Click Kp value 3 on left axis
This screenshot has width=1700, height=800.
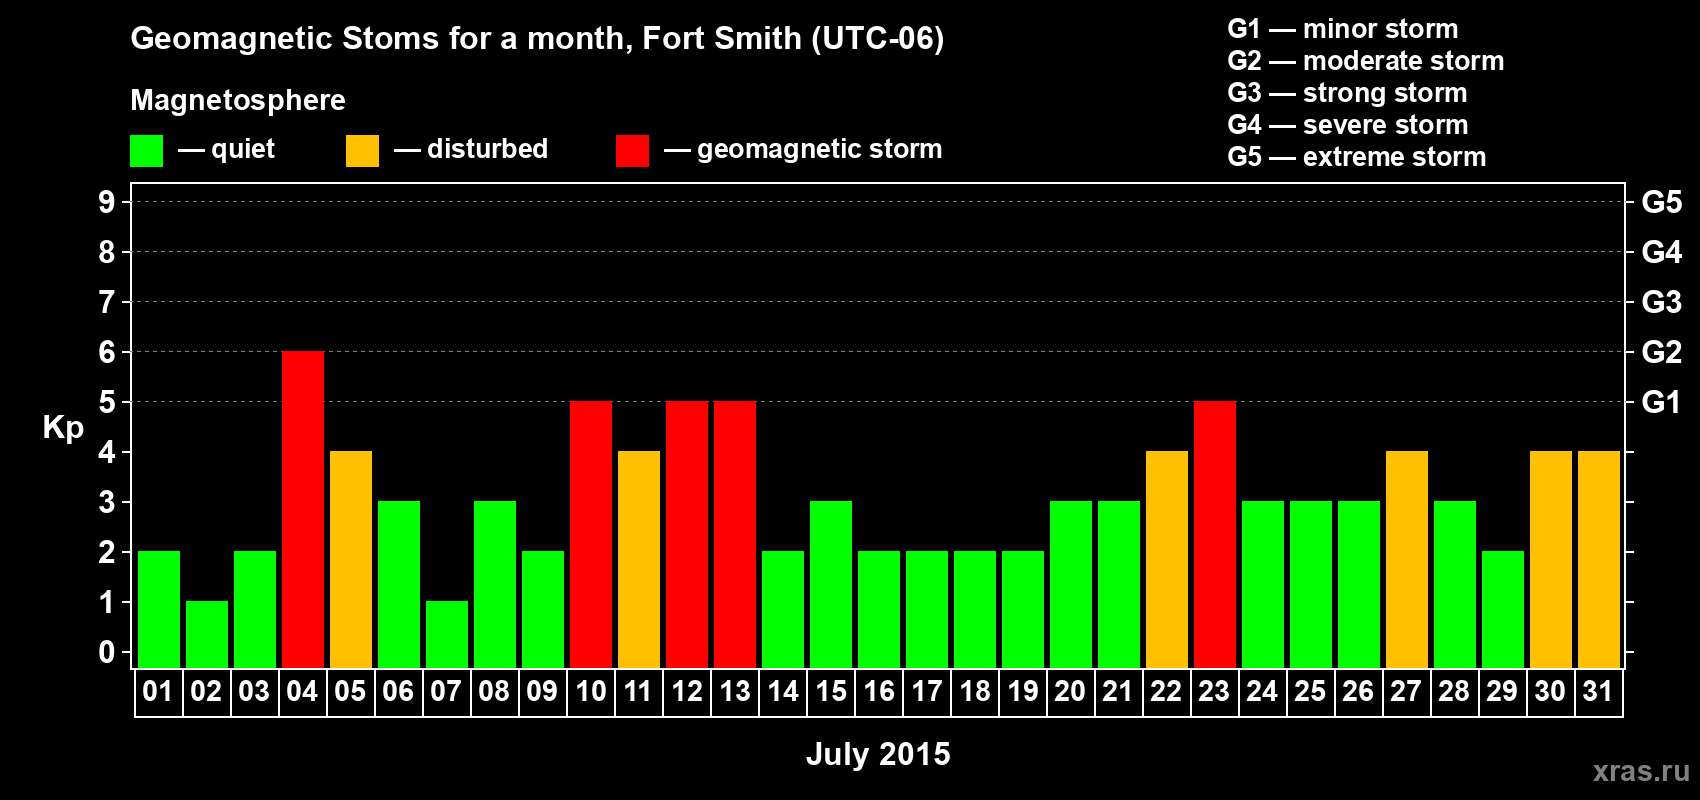coord(107,502)
